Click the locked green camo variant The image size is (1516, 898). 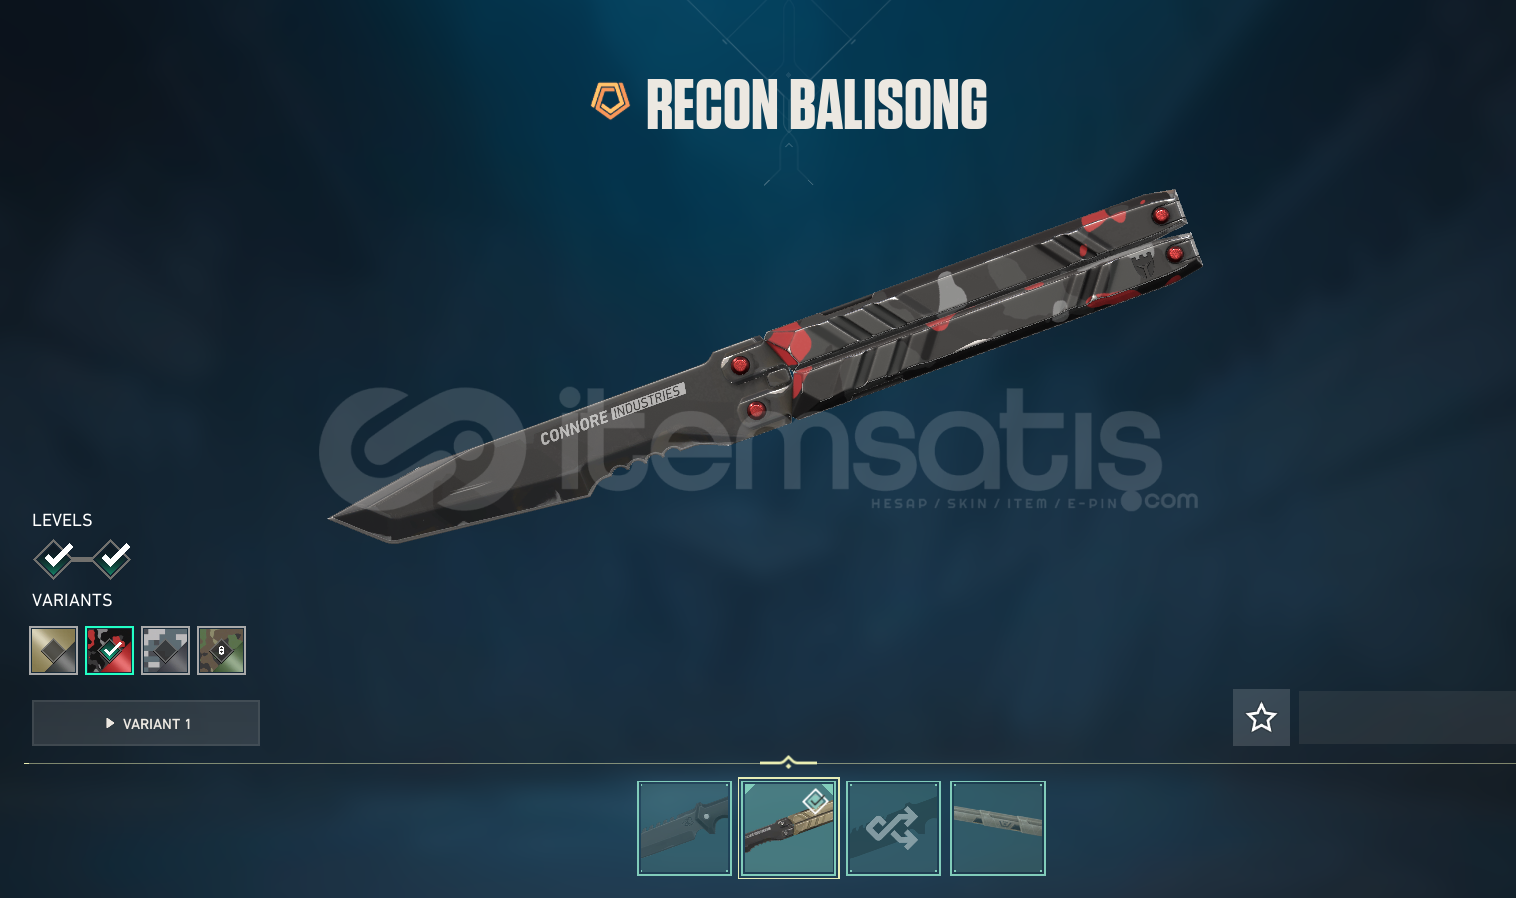point(222,651)
